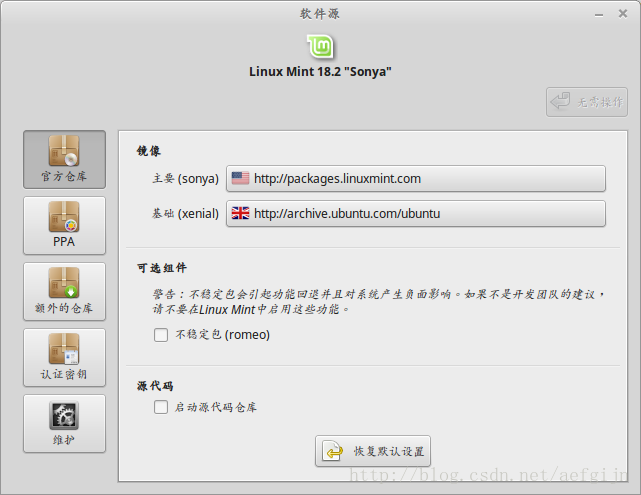Click the UK flag on base mirror

coord(240,214)
